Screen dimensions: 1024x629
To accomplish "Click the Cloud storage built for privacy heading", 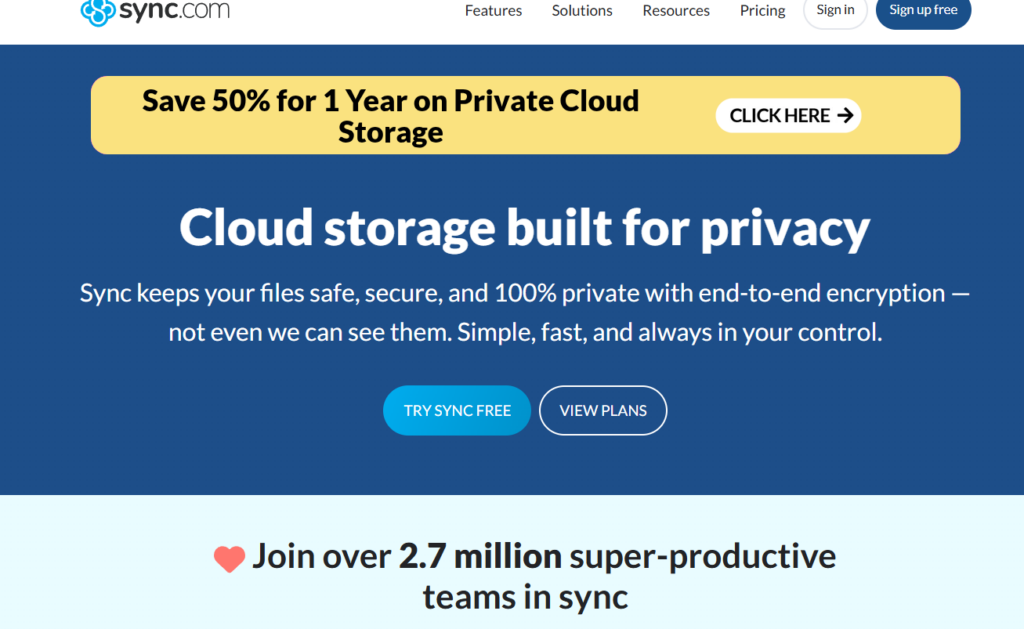I will tap(524, 227).
